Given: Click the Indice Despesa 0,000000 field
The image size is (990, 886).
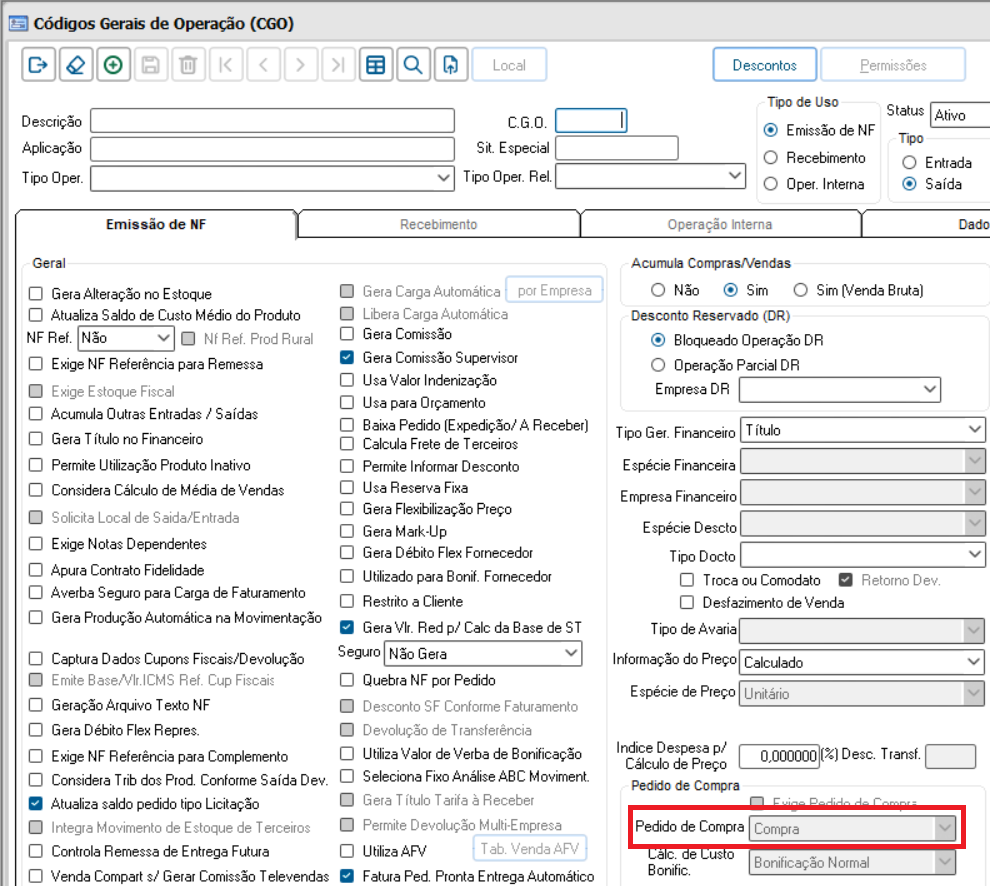Looking at the screenshot, I should coord(779,756).
